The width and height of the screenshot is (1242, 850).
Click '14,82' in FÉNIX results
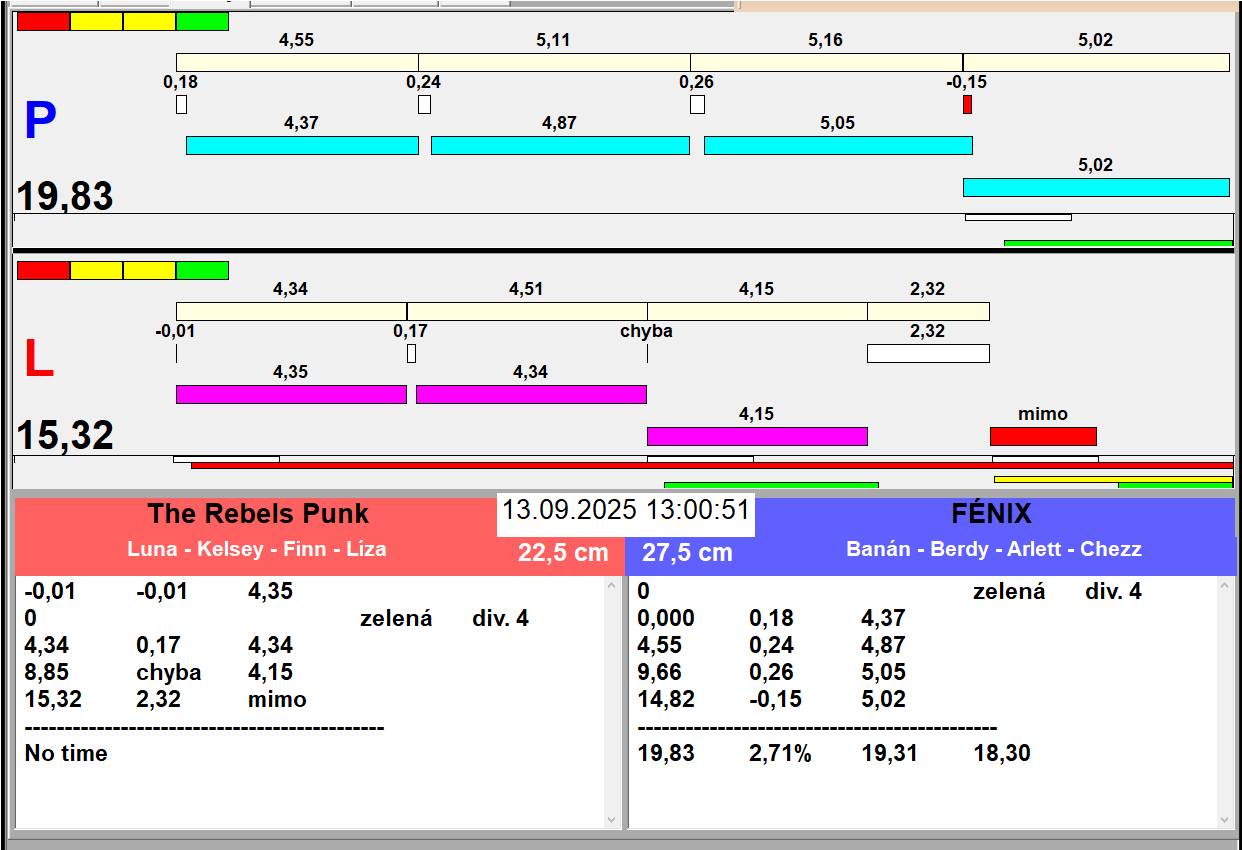click(x=666, y=700)
